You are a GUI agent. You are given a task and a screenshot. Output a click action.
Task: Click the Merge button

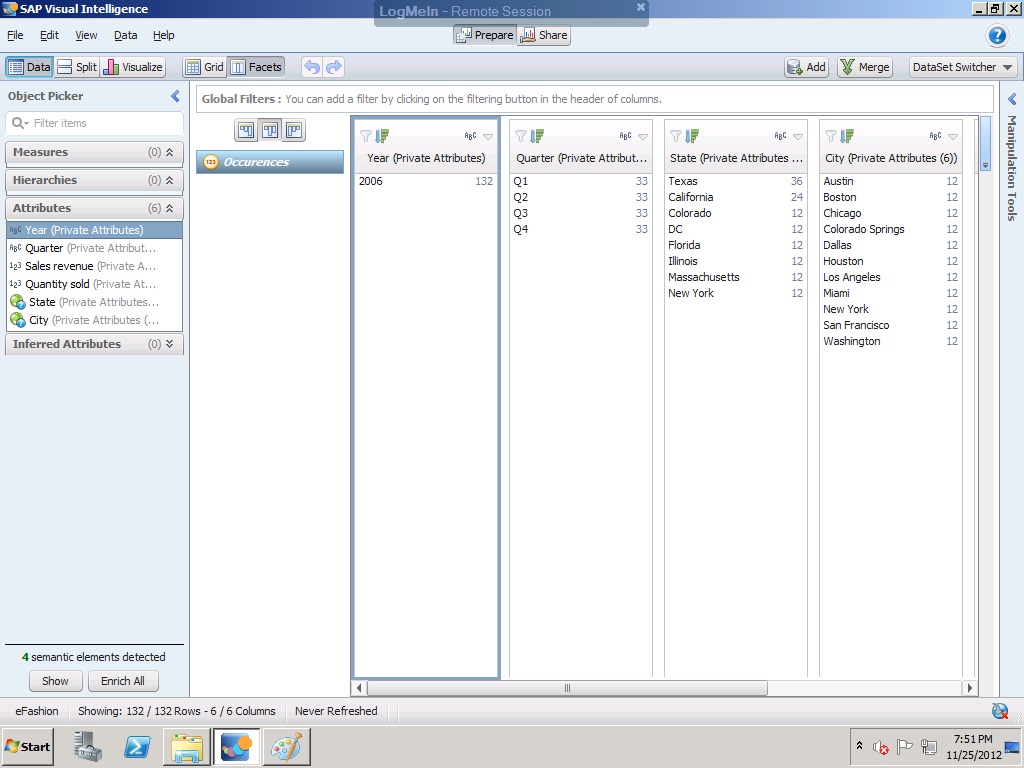click(x=865, y=67)
